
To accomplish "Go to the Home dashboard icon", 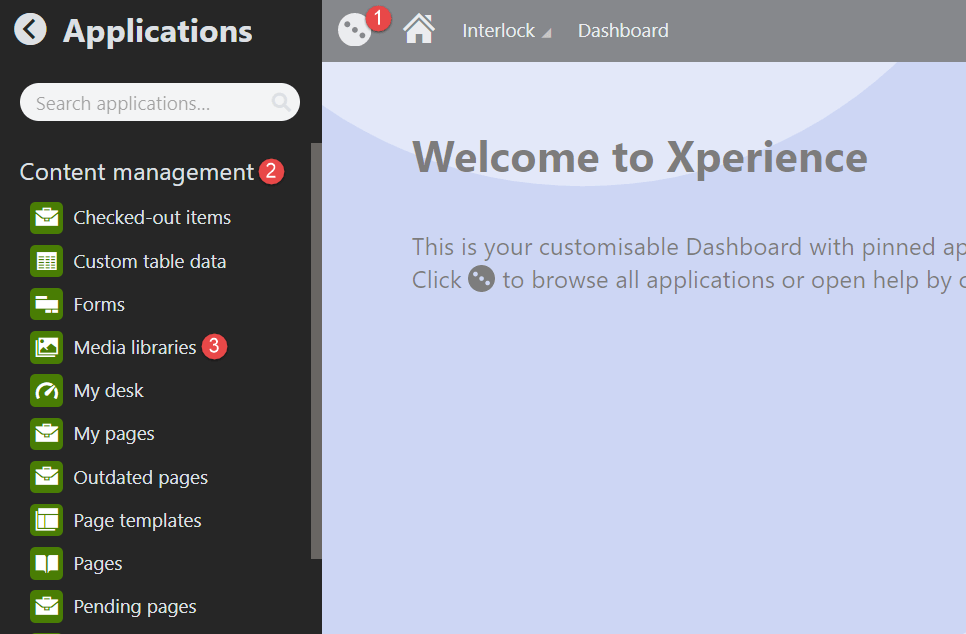I will click(x=419, y=29).
